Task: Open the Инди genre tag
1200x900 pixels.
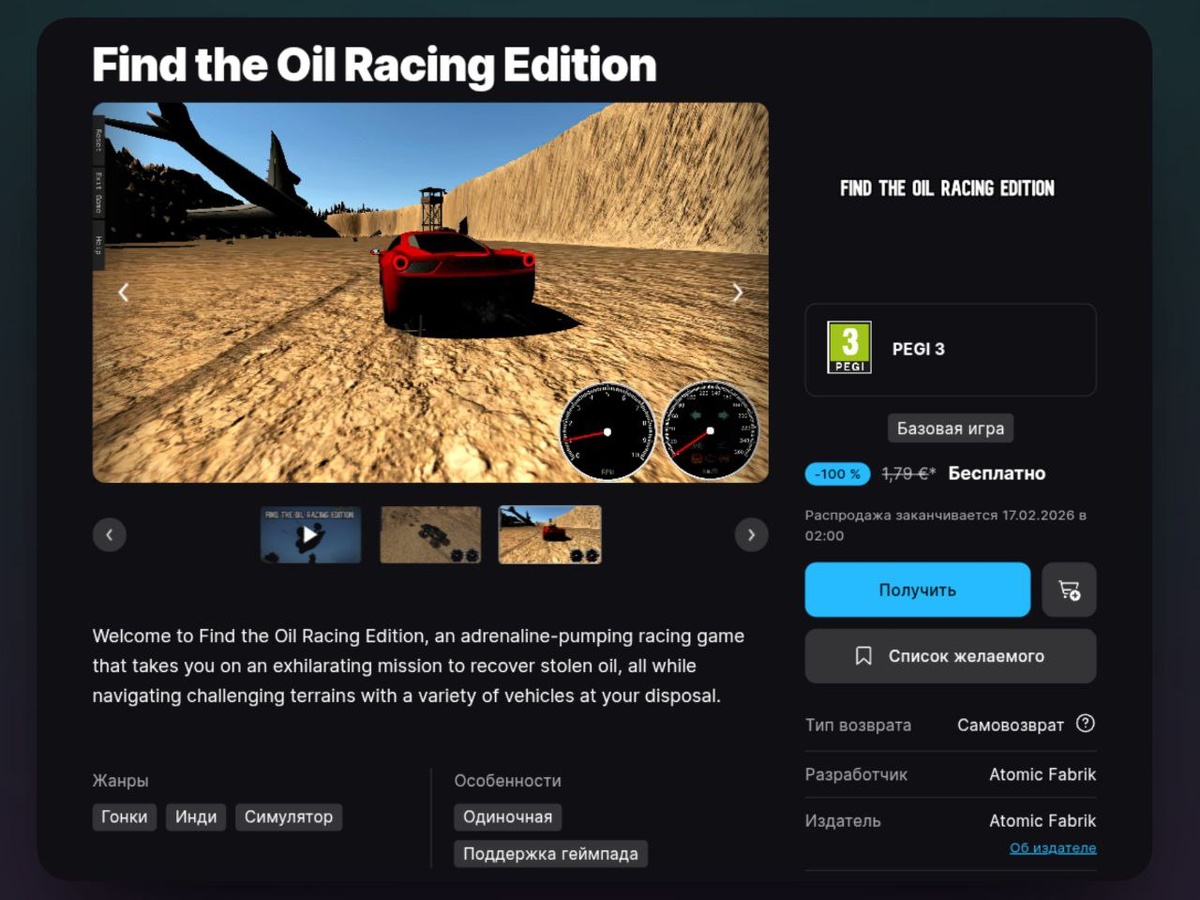Action: (x=196, y=817)
